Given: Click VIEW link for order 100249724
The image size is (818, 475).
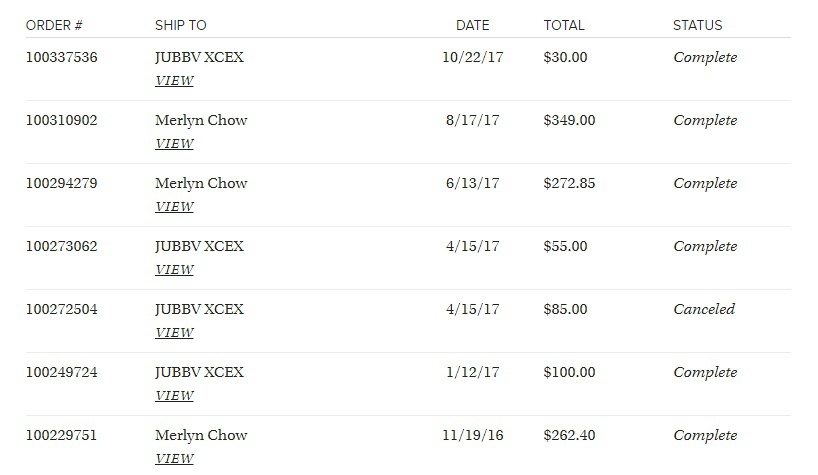Looking at the screenshot, I should pos(174,396).
